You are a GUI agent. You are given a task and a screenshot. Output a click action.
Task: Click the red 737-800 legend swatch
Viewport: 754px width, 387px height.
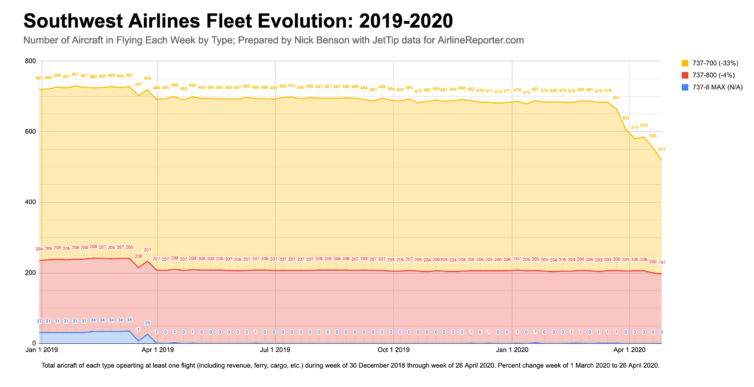click(685, 75)
